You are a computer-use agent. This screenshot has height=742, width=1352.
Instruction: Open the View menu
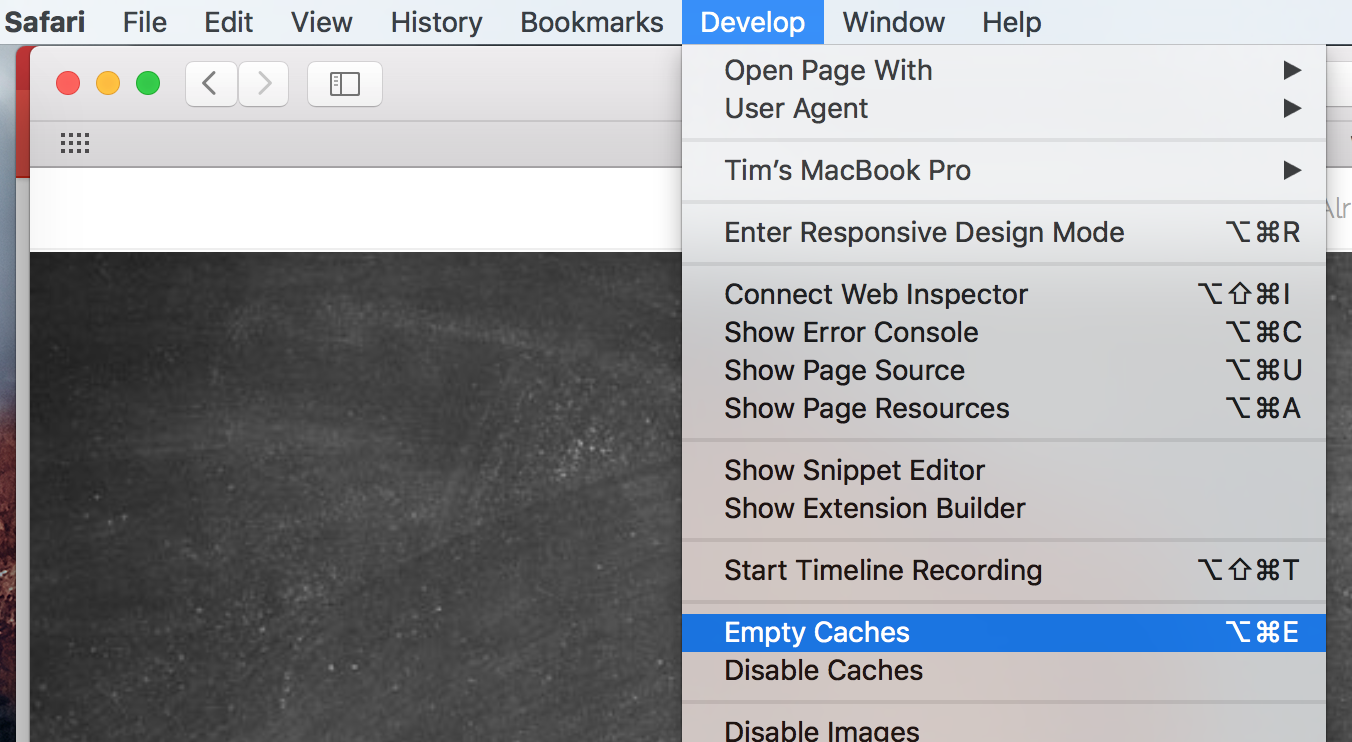tap(322, 22)
